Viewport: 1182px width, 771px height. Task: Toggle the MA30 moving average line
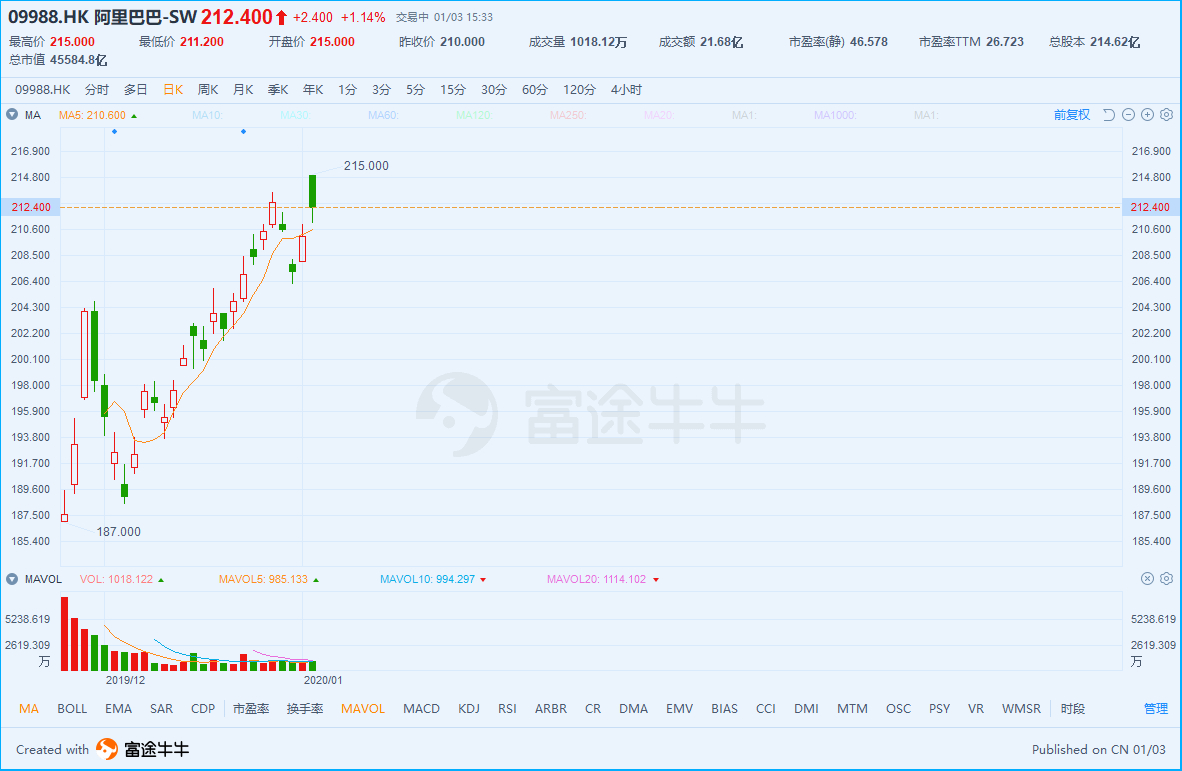tap(296, 115)
